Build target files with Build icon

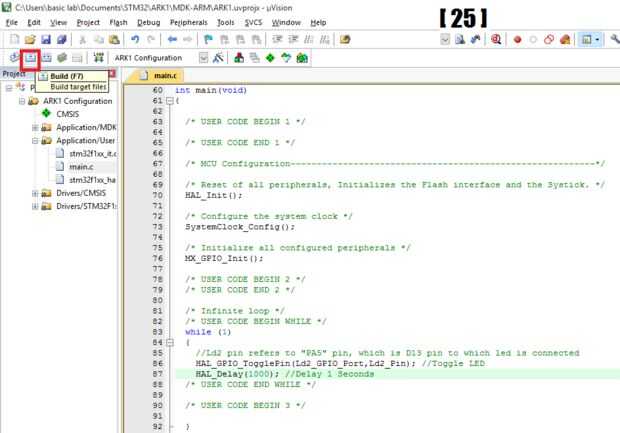click(30, 58)
